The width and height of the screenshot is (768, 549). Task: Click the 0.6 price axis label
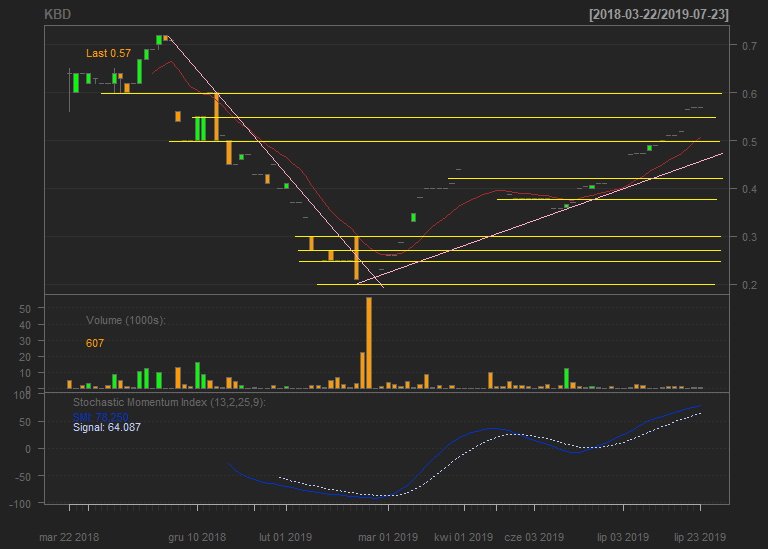[749, 94]
